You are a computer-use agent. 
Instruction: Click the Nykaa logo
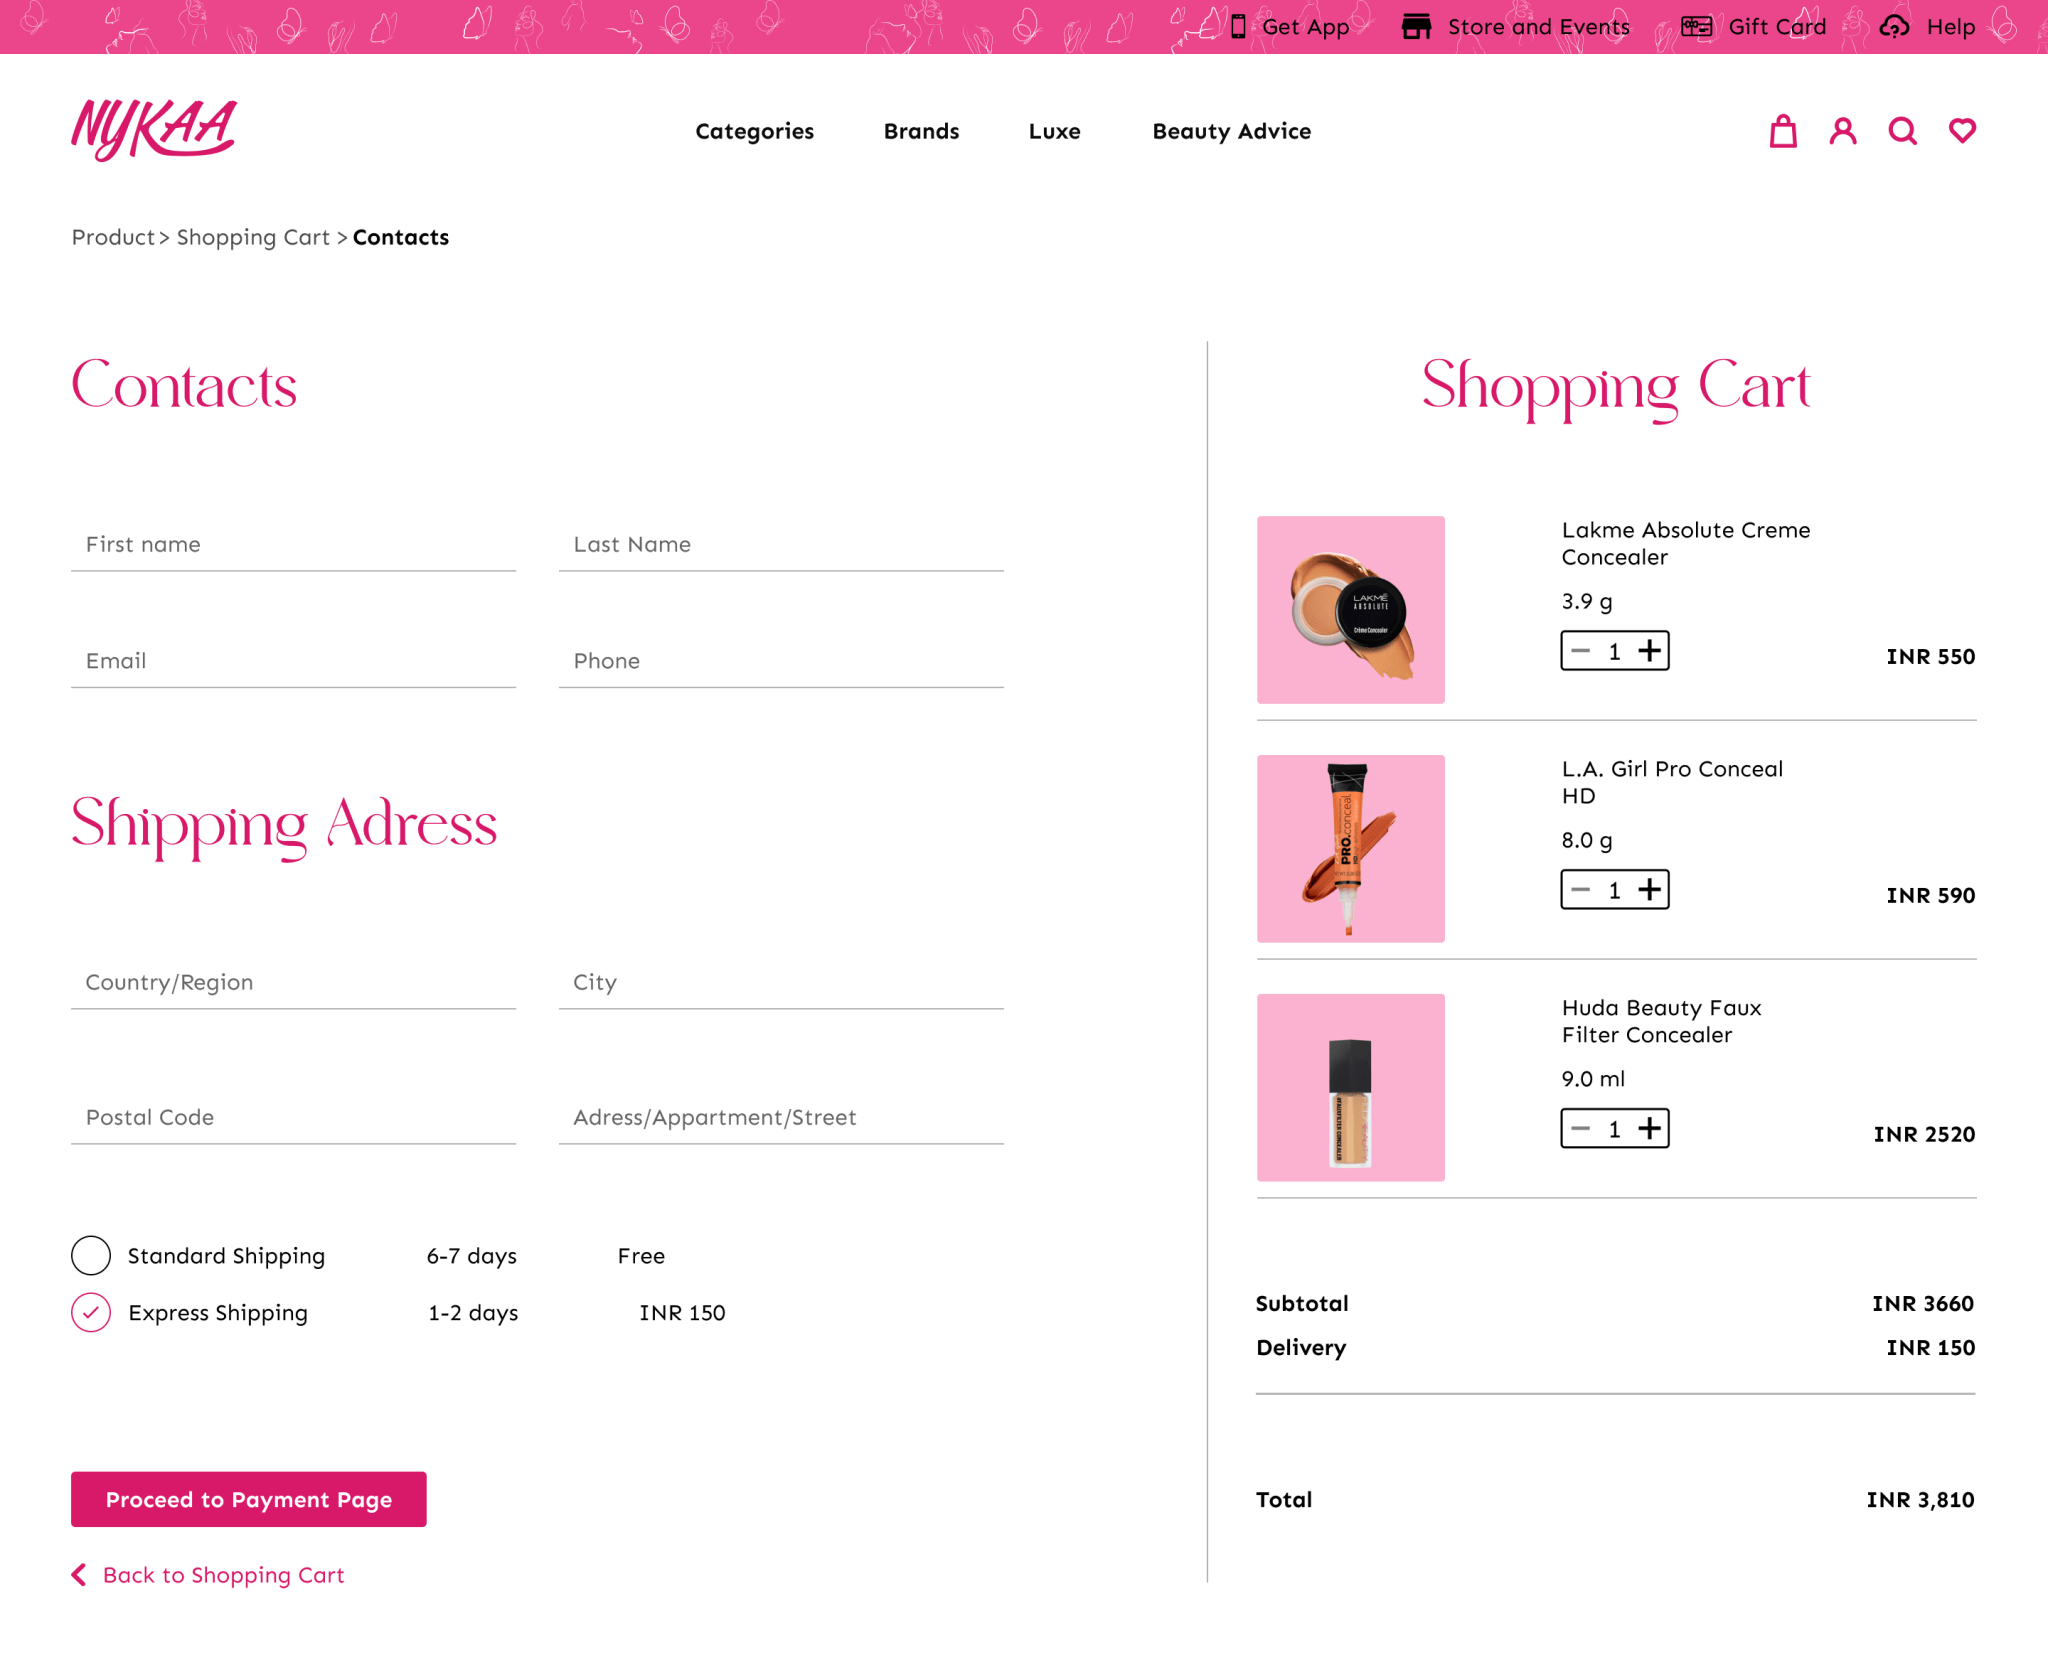pyautogui.click(x=153, y=130)
